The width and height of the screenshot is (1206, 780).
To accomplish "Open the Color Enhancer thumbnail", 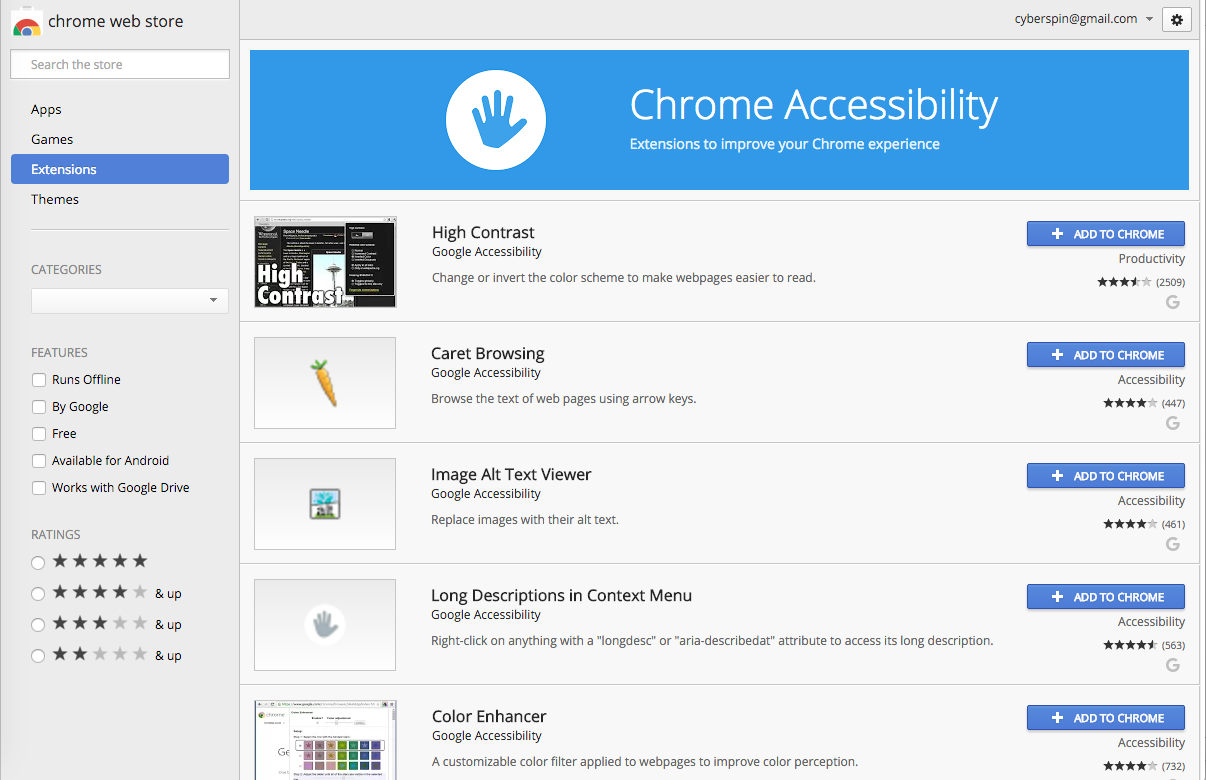I will coord(325,740).
